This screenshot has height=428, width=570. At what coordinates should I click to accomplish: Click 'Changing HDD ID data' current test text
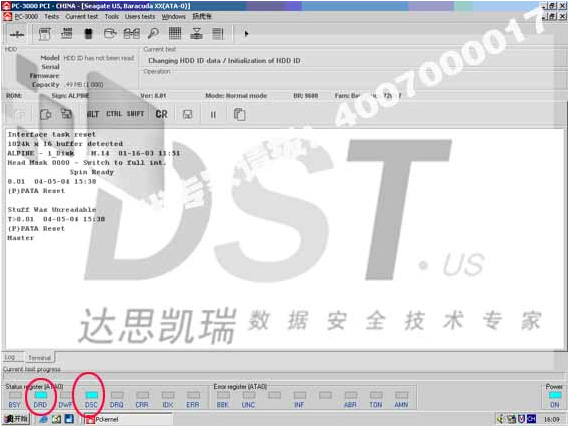(224, 60)
